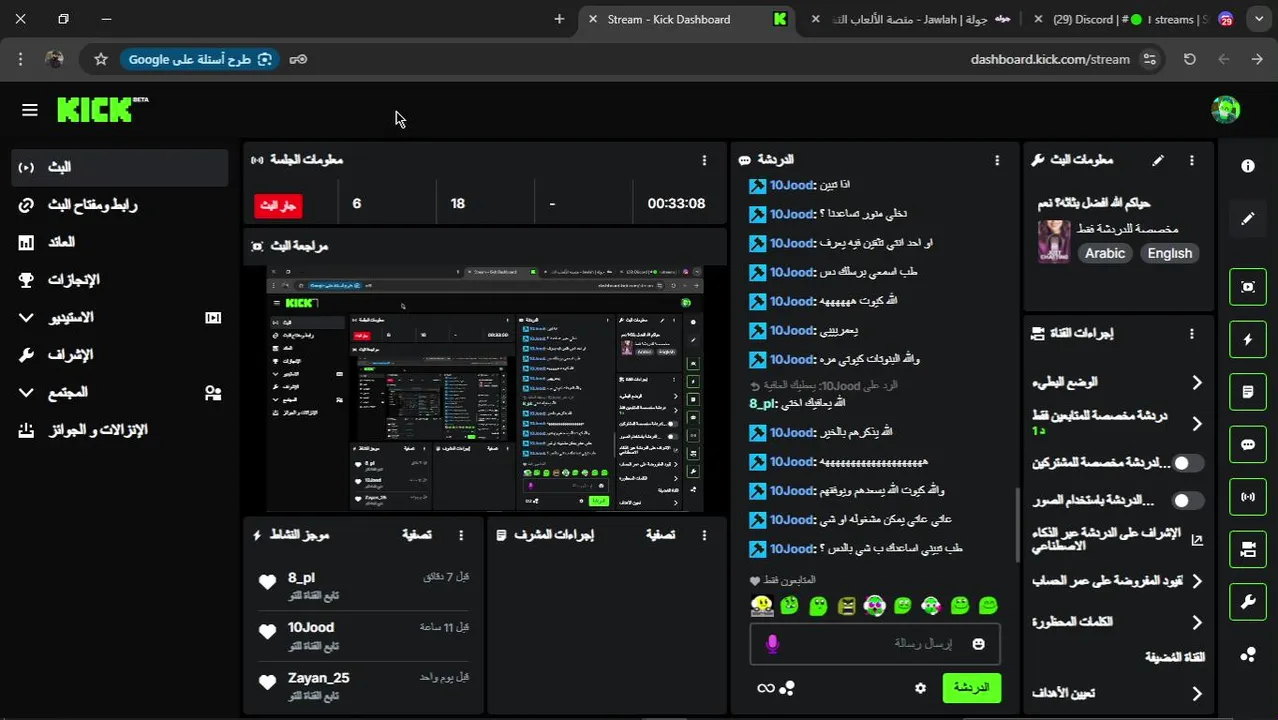The image size is (1278, 720).
Task: Open the AI chat moderation external link icon
Action: tap(1197, 540)
